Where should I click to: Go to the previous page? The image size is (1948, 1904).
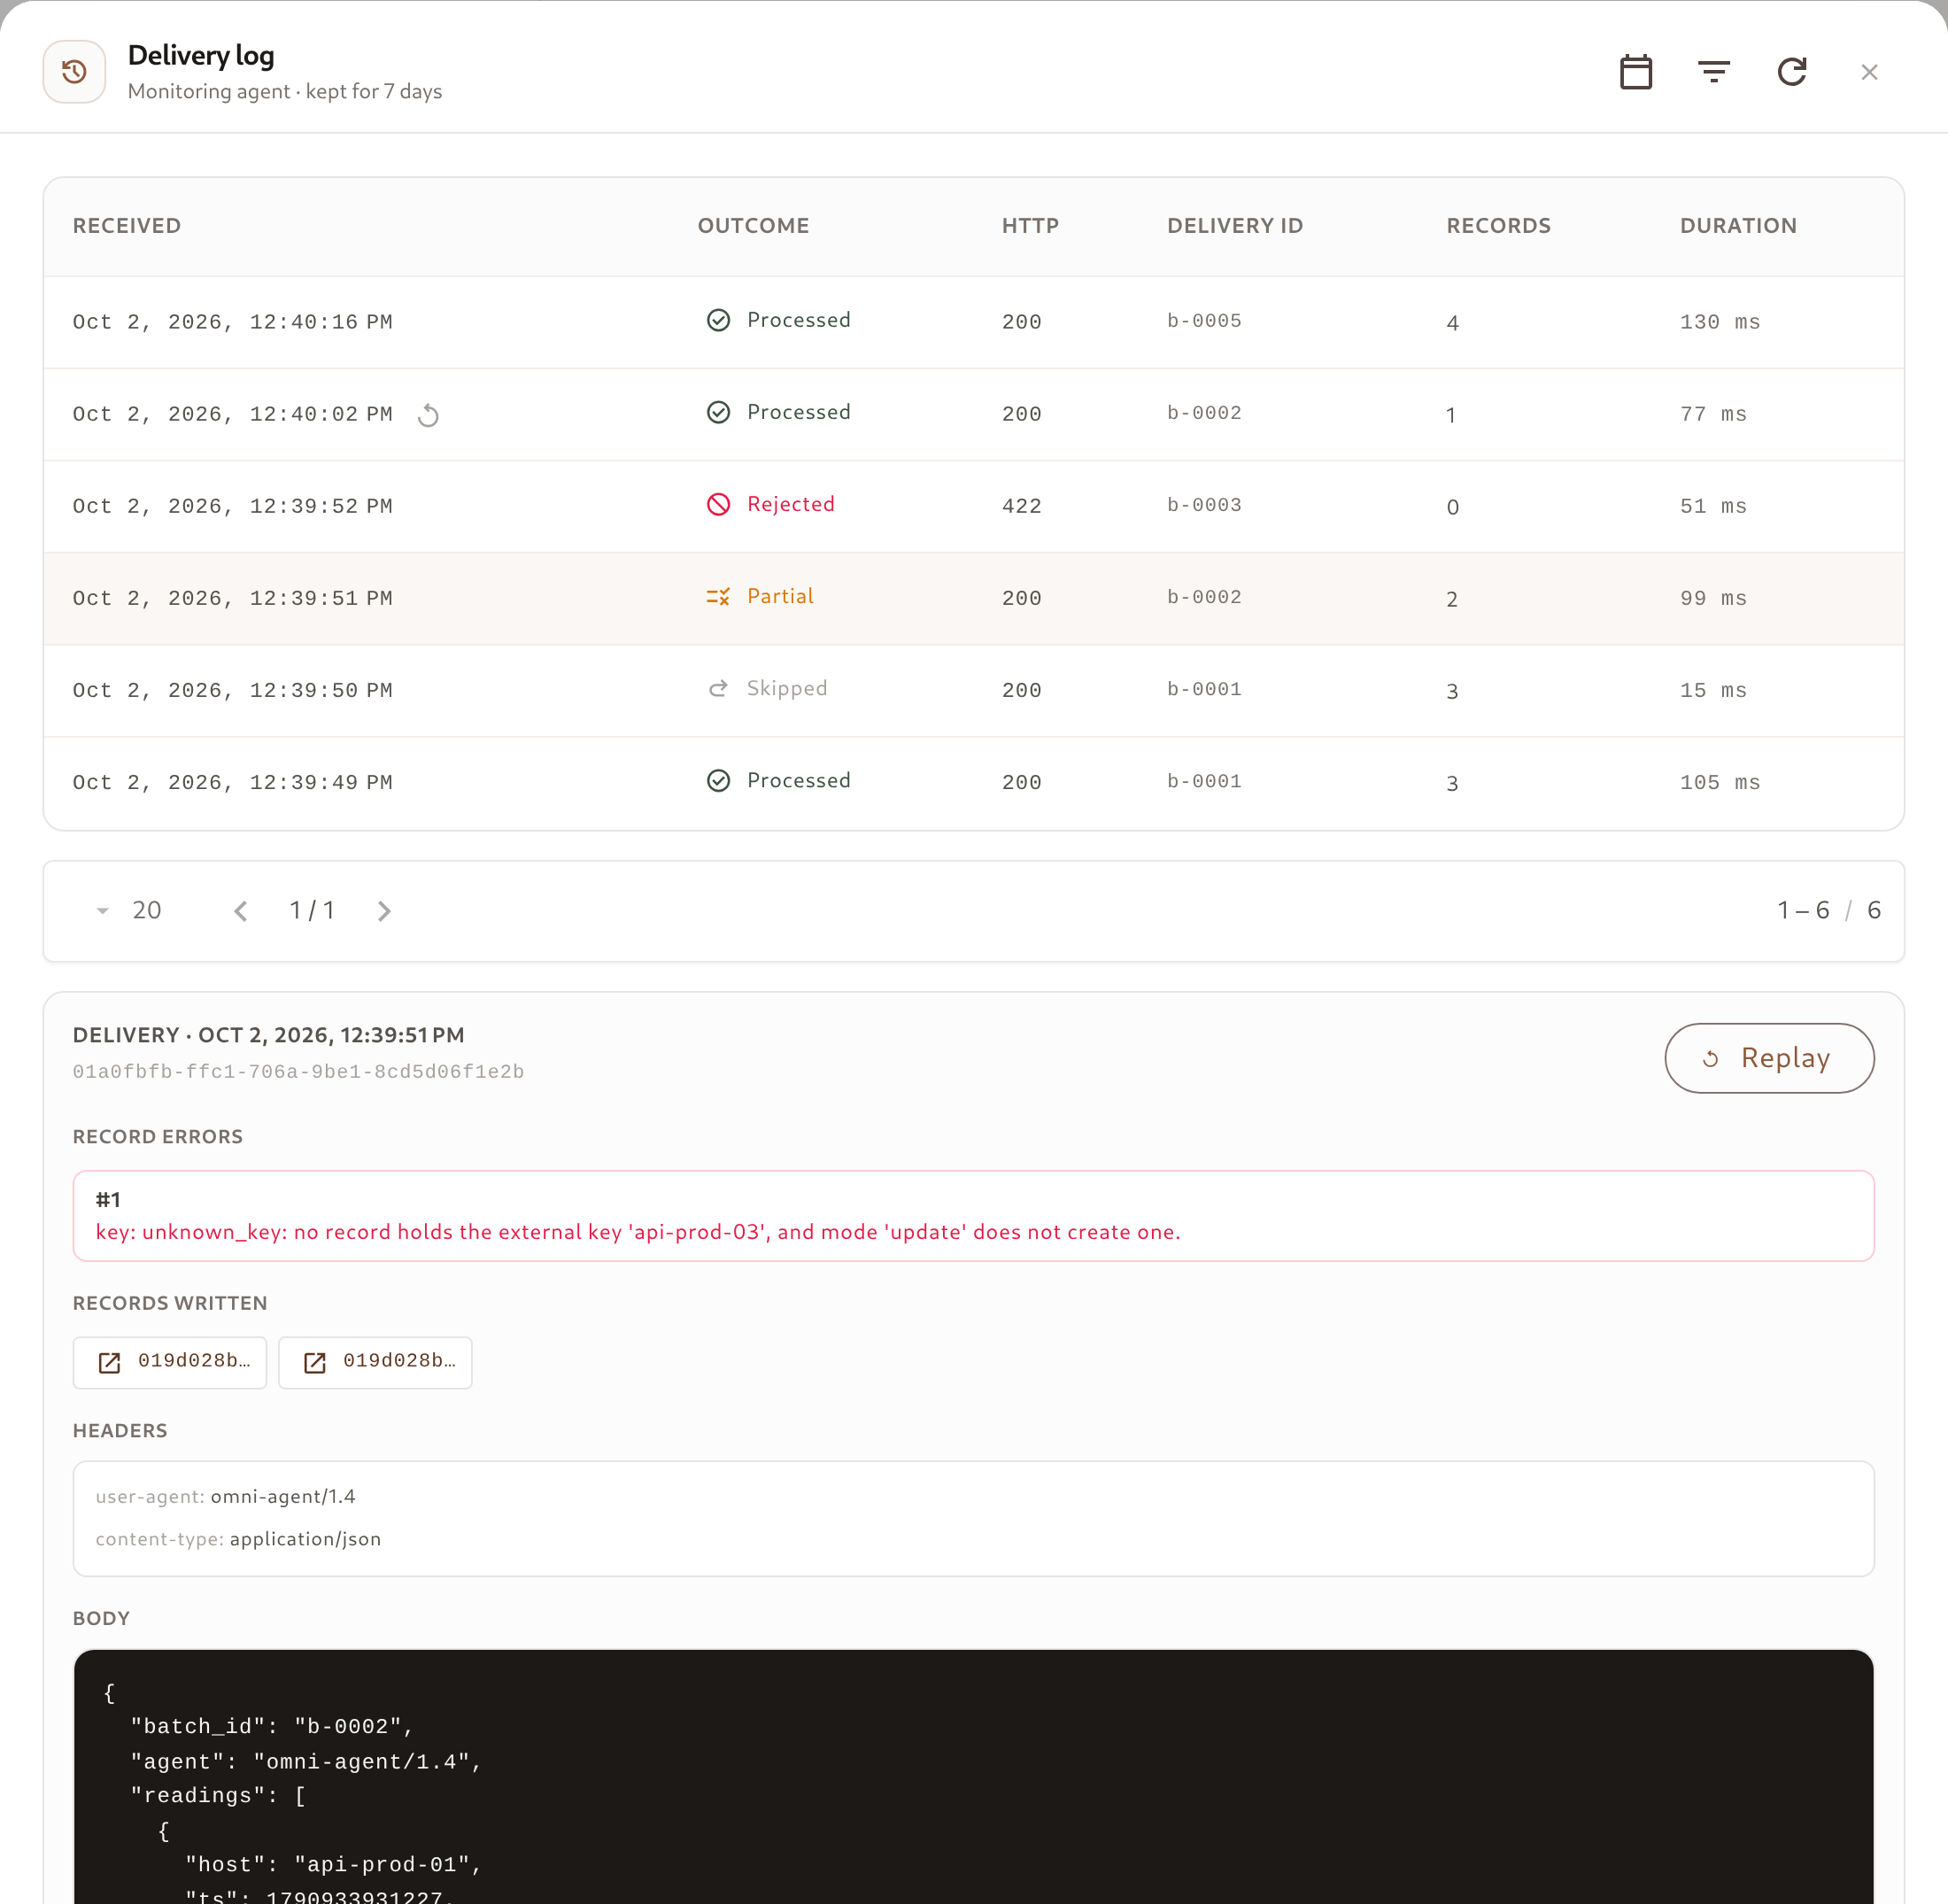pos(240,911)
